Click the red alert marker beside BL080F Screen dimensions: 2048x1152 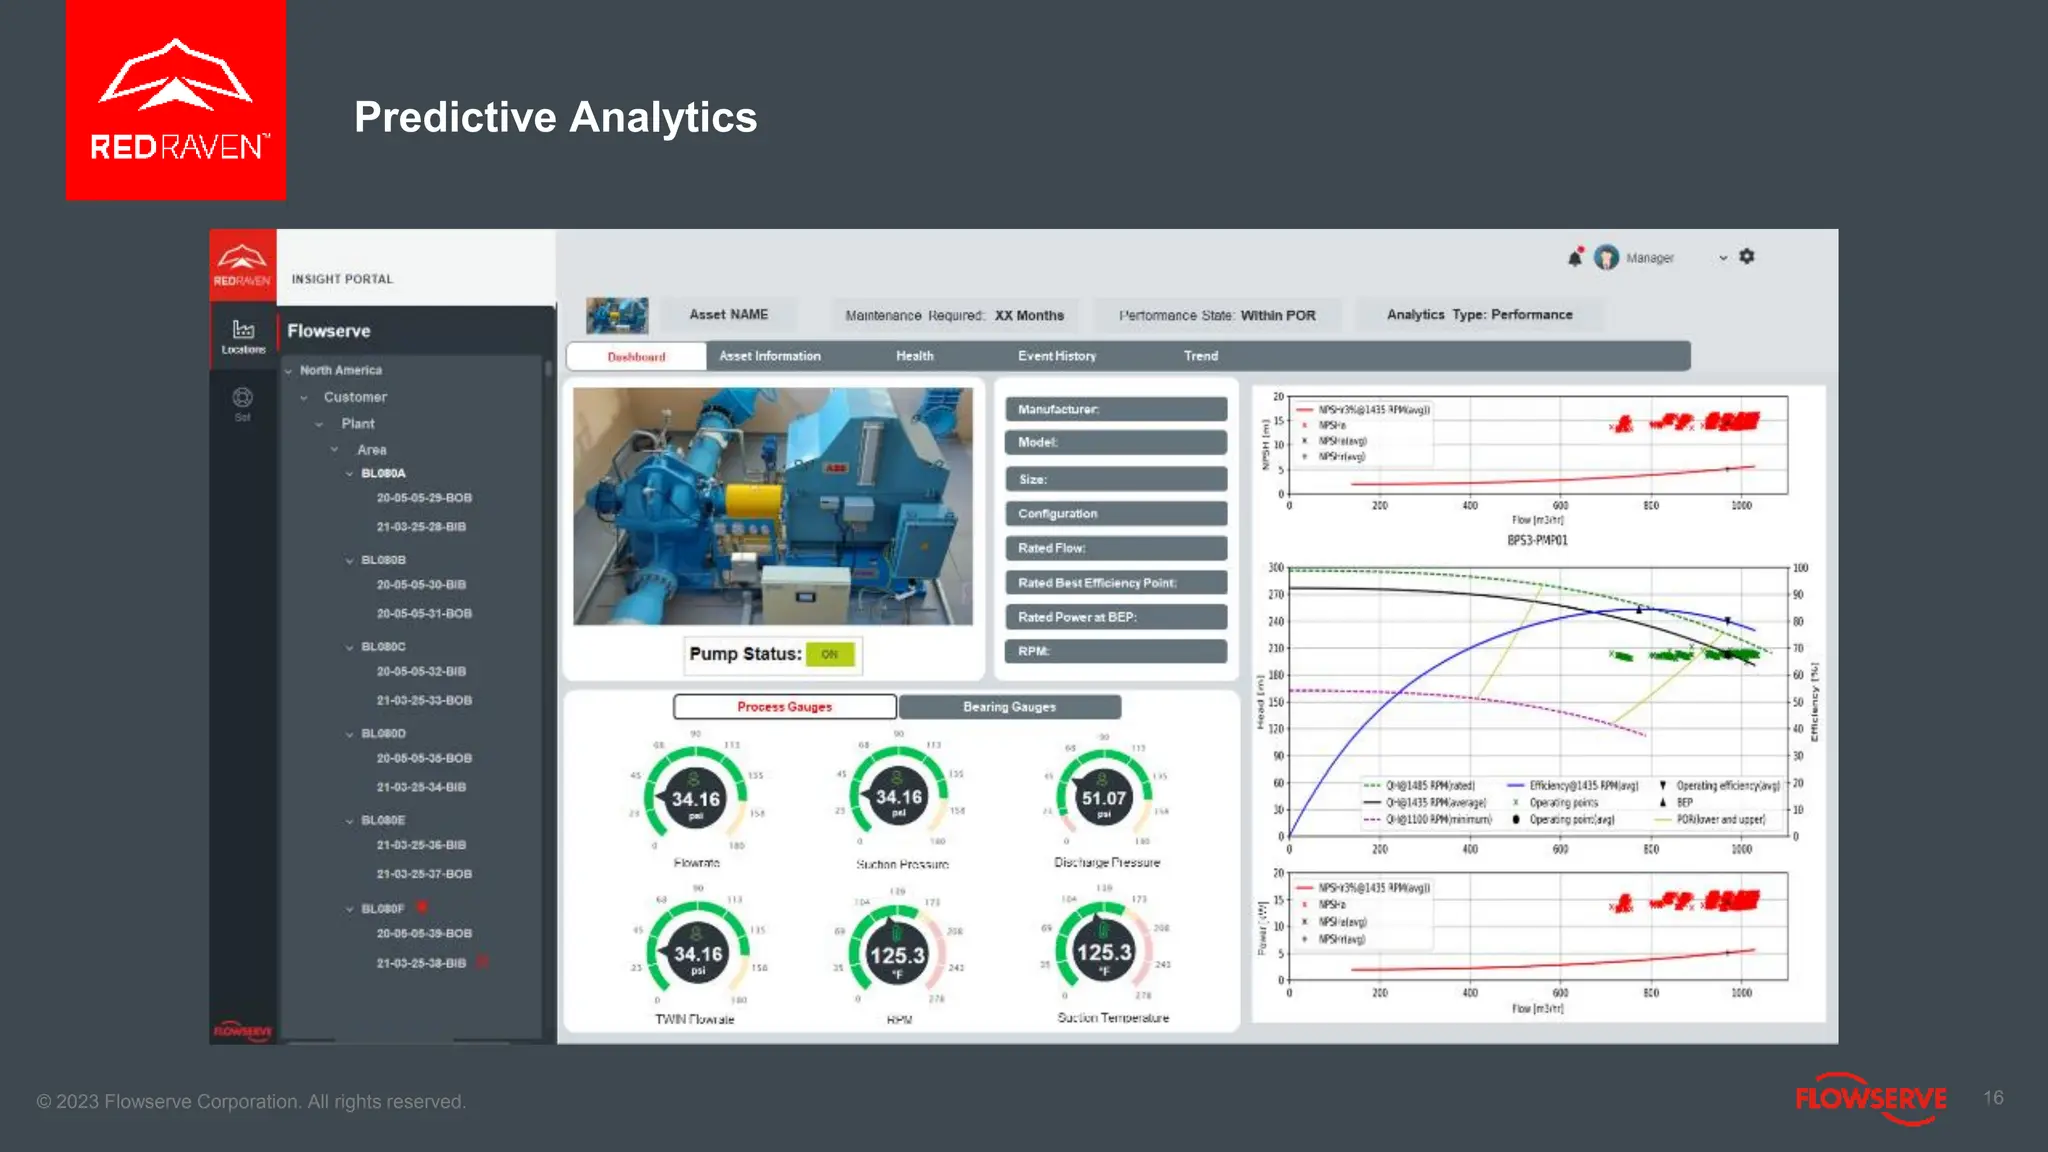click(422, 907)
